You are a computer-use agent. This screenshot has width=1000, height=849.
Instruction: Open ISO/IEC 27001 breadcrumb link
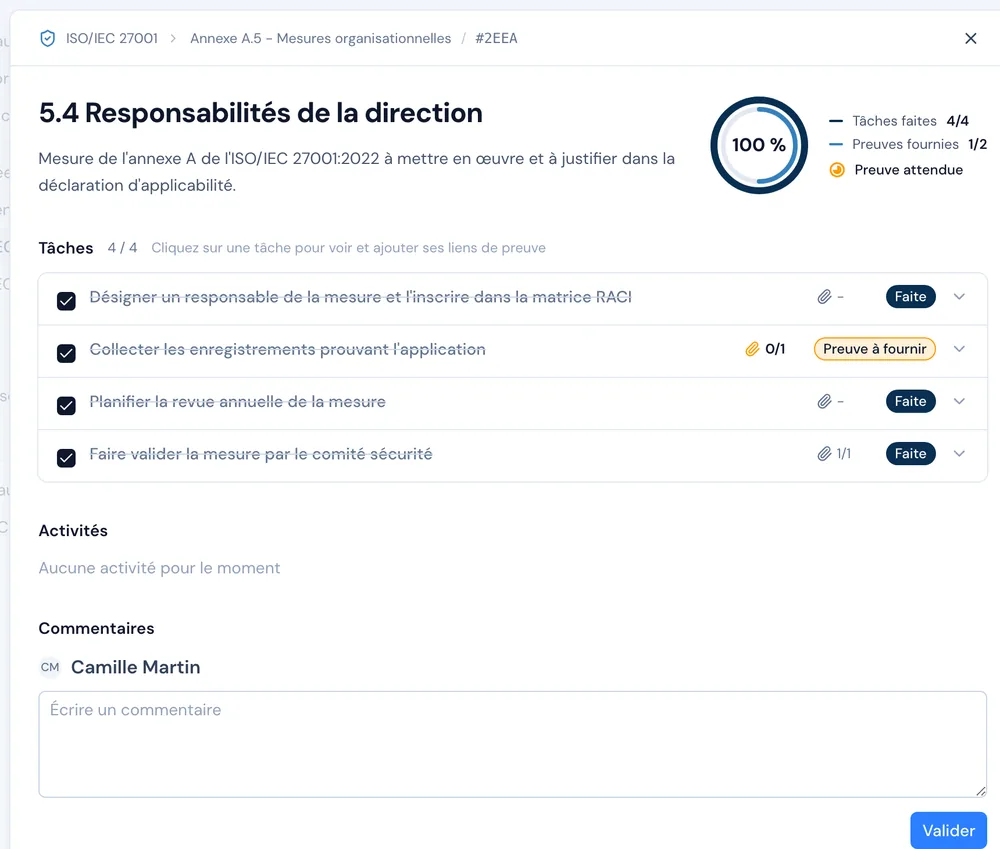click(112, 38)
